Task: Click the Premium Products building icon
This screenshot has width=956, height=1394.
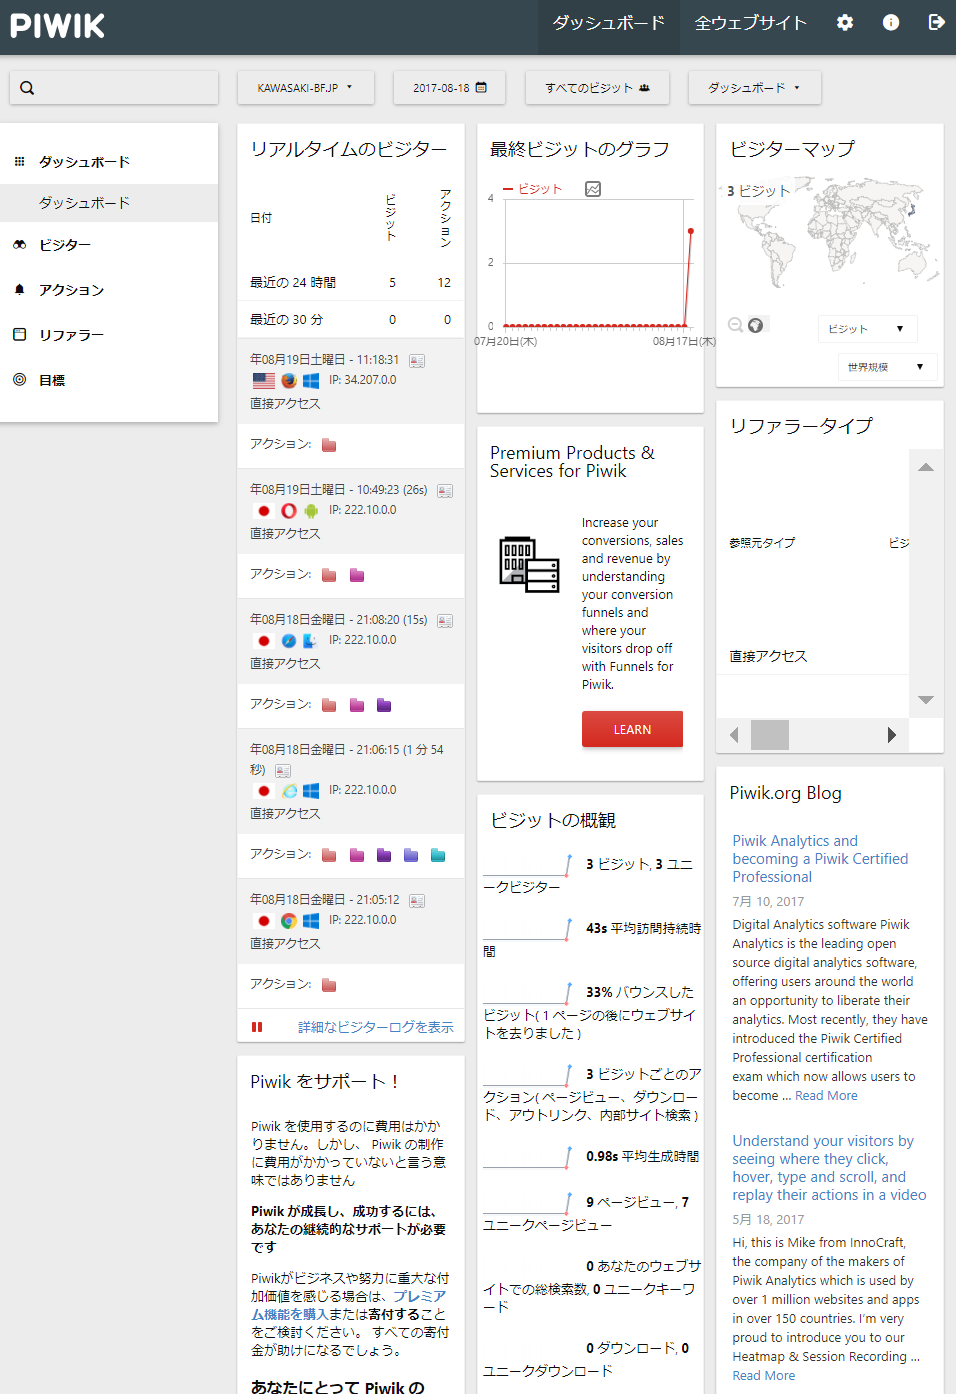Action: [529, 564]
